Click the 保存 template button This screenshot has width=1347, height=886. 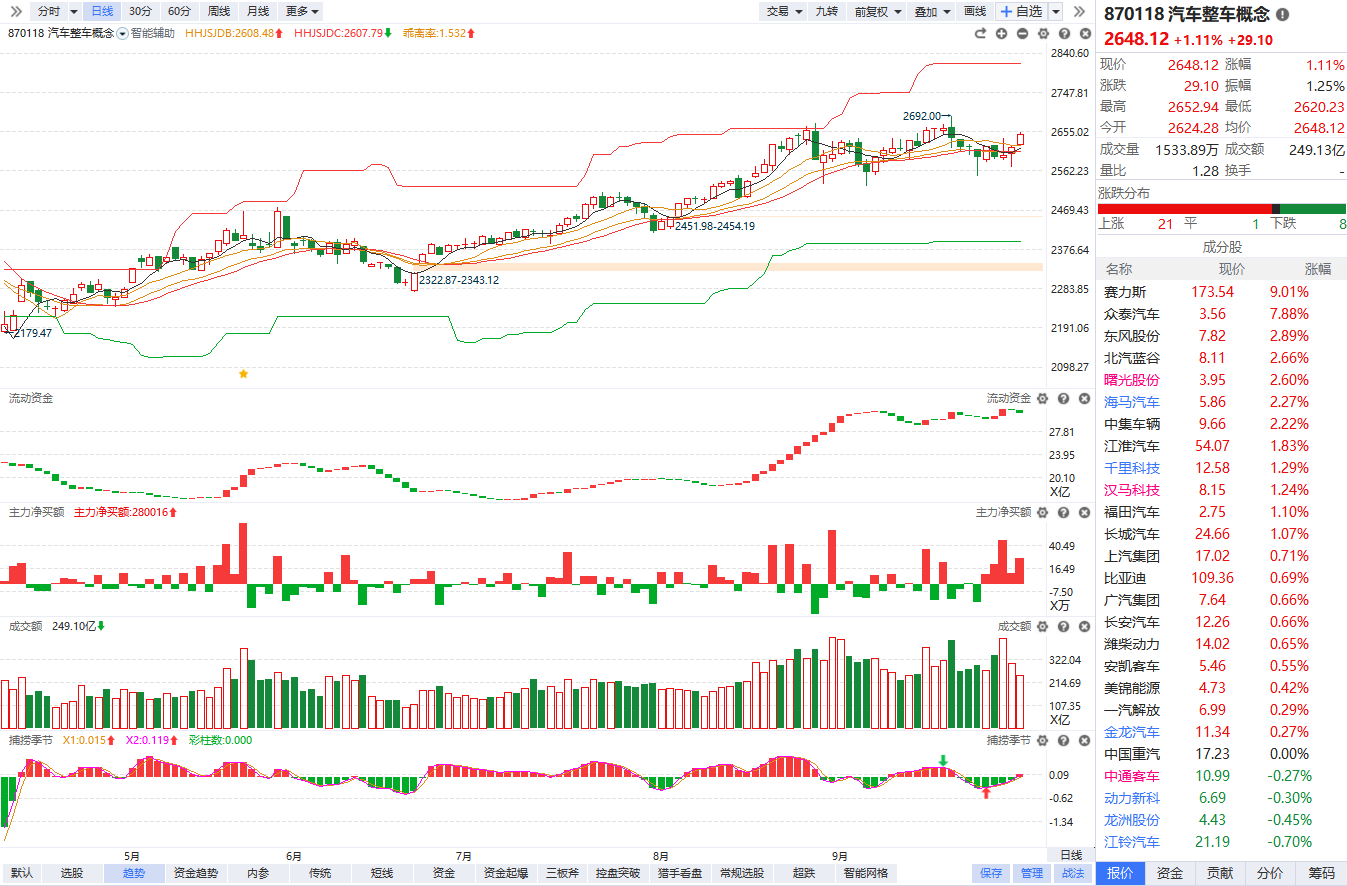pyautogui.click(x=991, y=873)
